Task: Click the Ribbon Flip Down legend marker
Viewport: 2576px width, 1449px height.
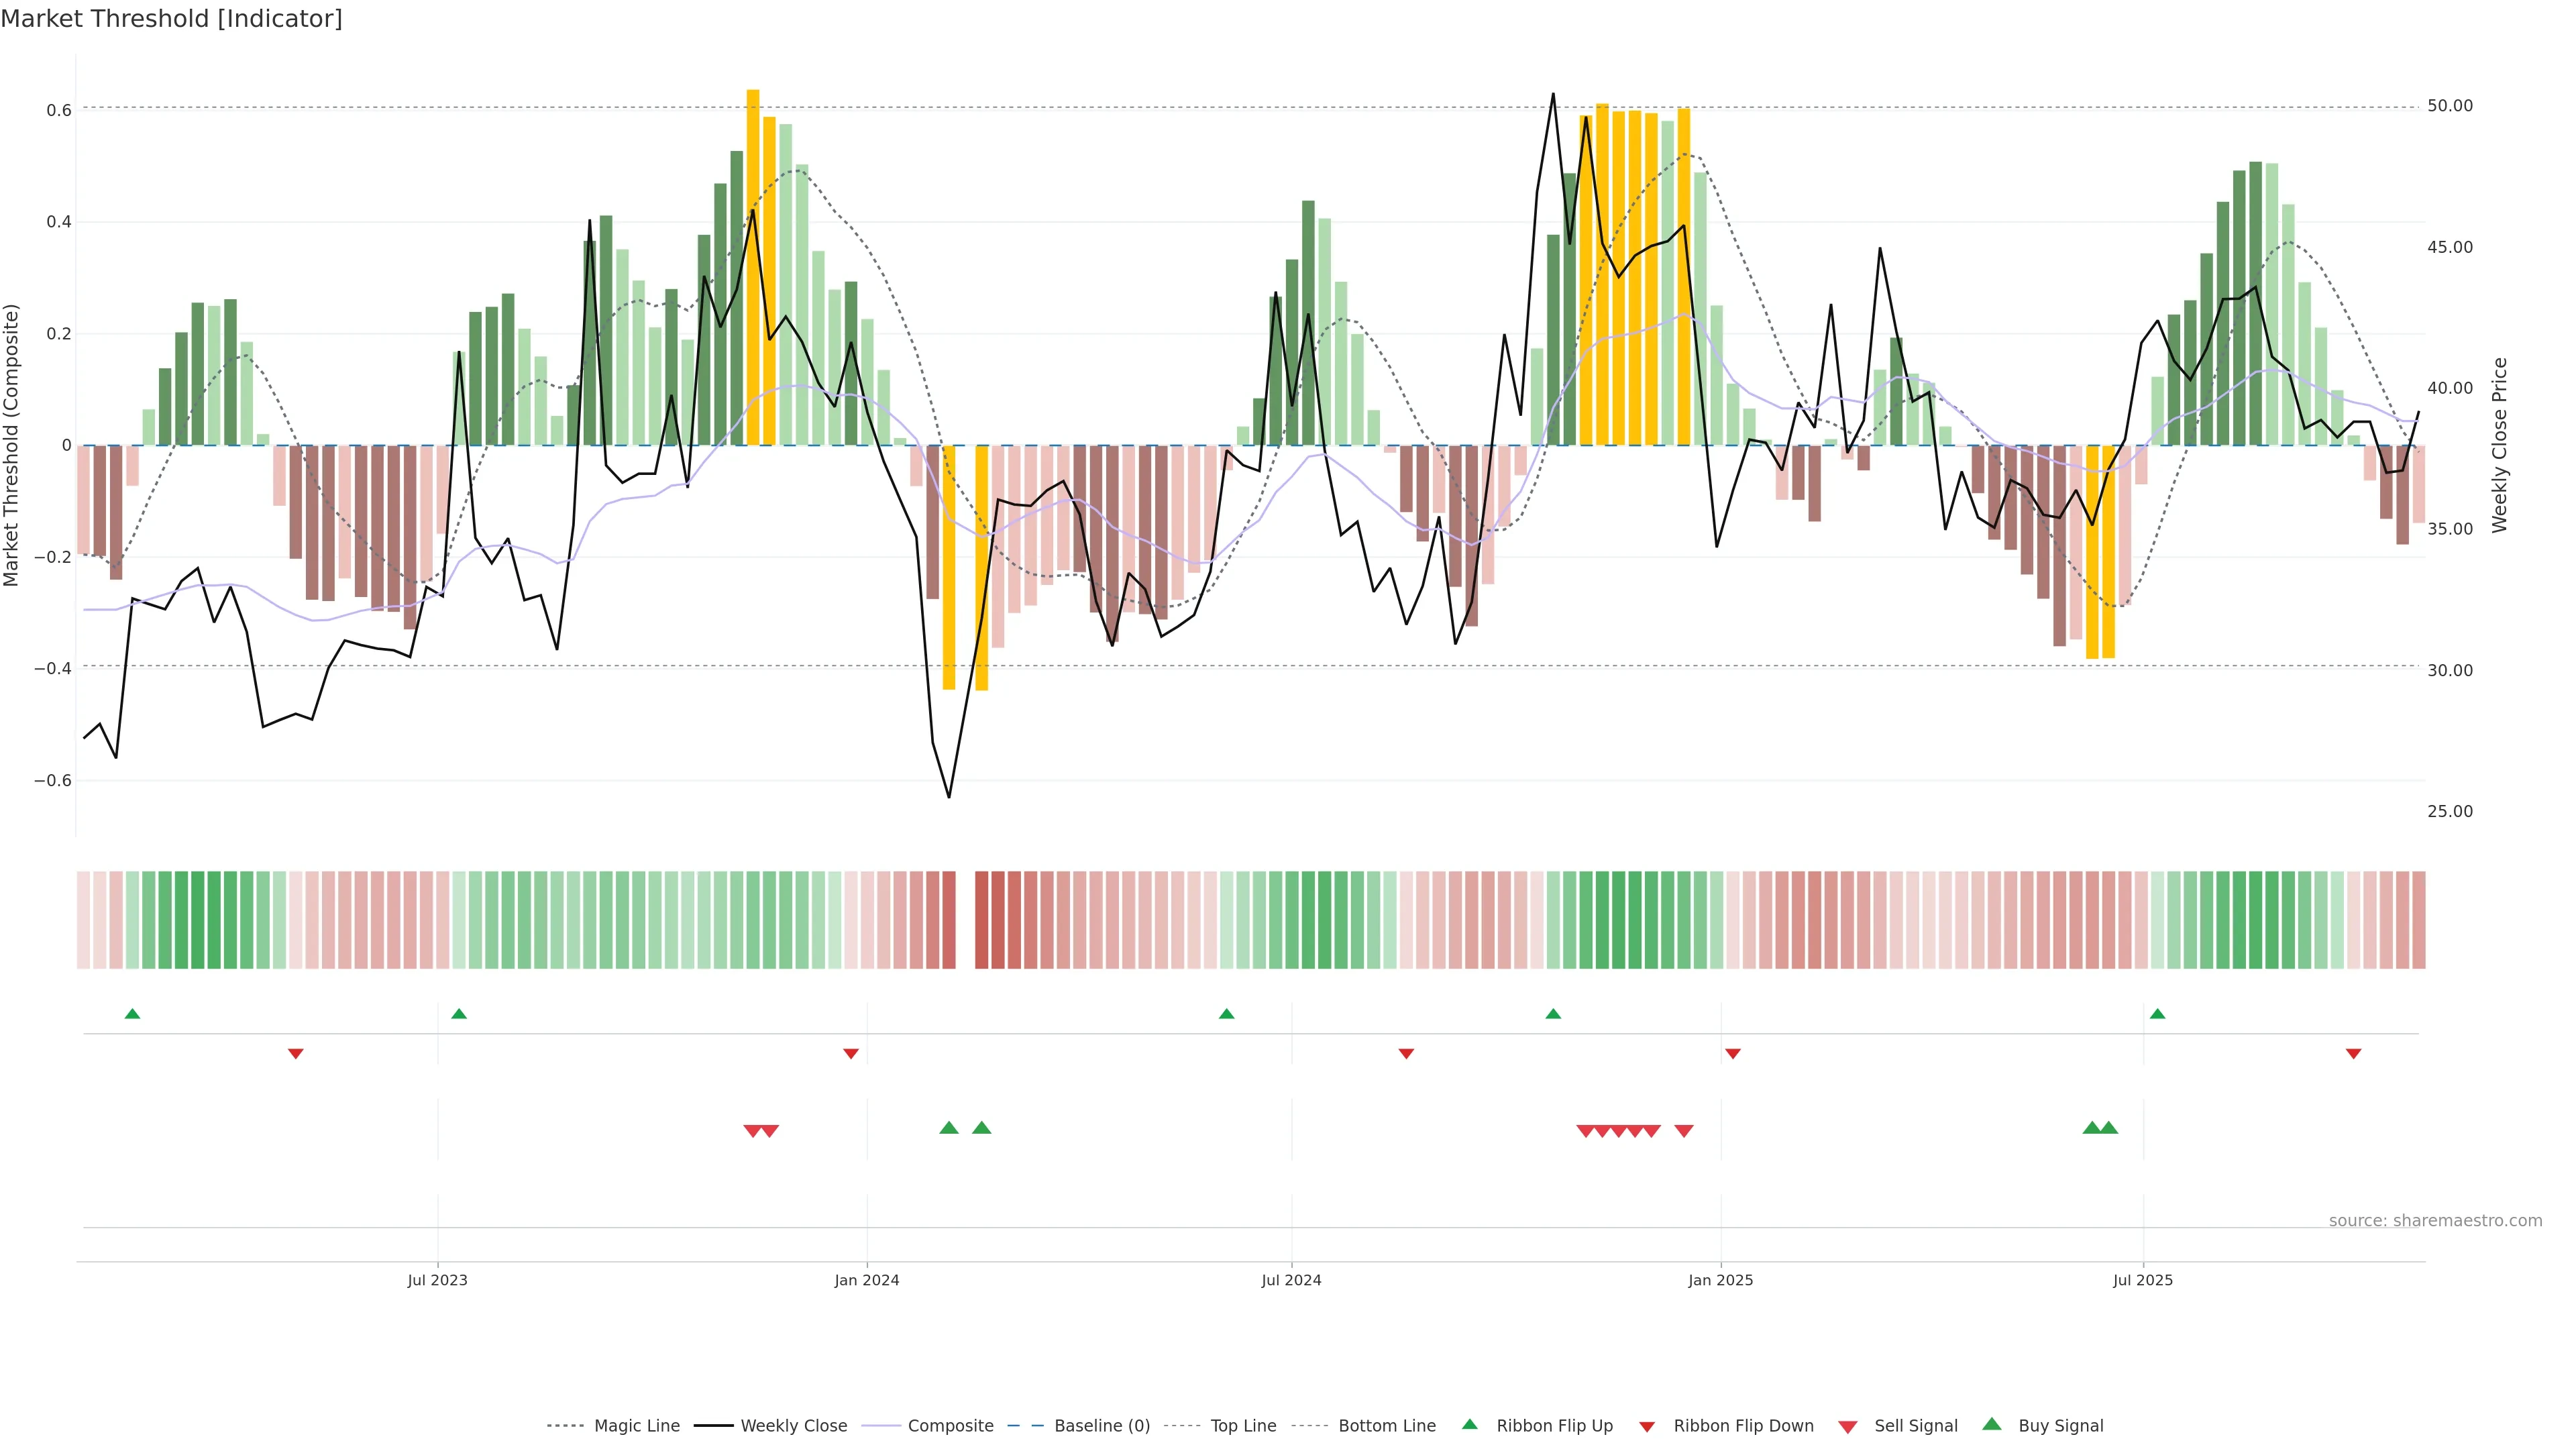Action: (x=1646, y=1427)
